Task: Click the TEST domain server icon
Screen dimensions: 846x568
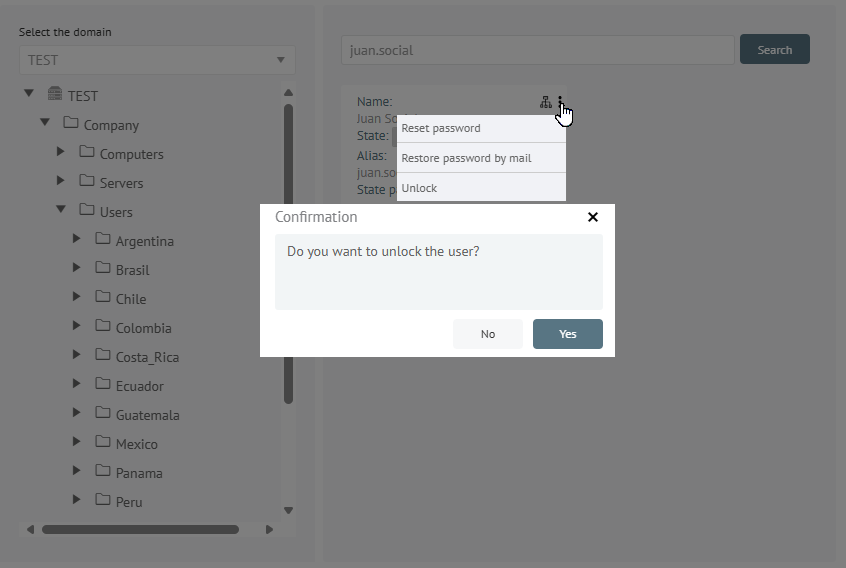Action: [54, 93]
